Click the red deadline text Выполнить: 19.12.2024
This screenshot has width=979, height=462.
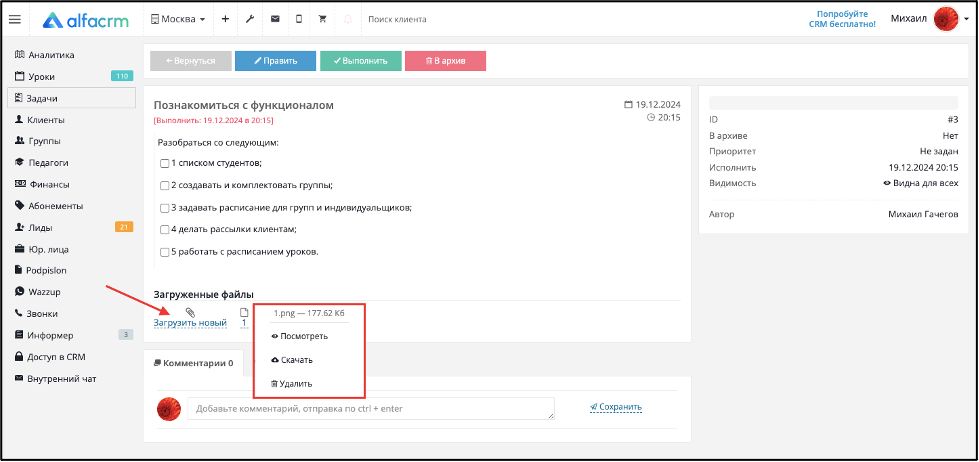(213, 120)
